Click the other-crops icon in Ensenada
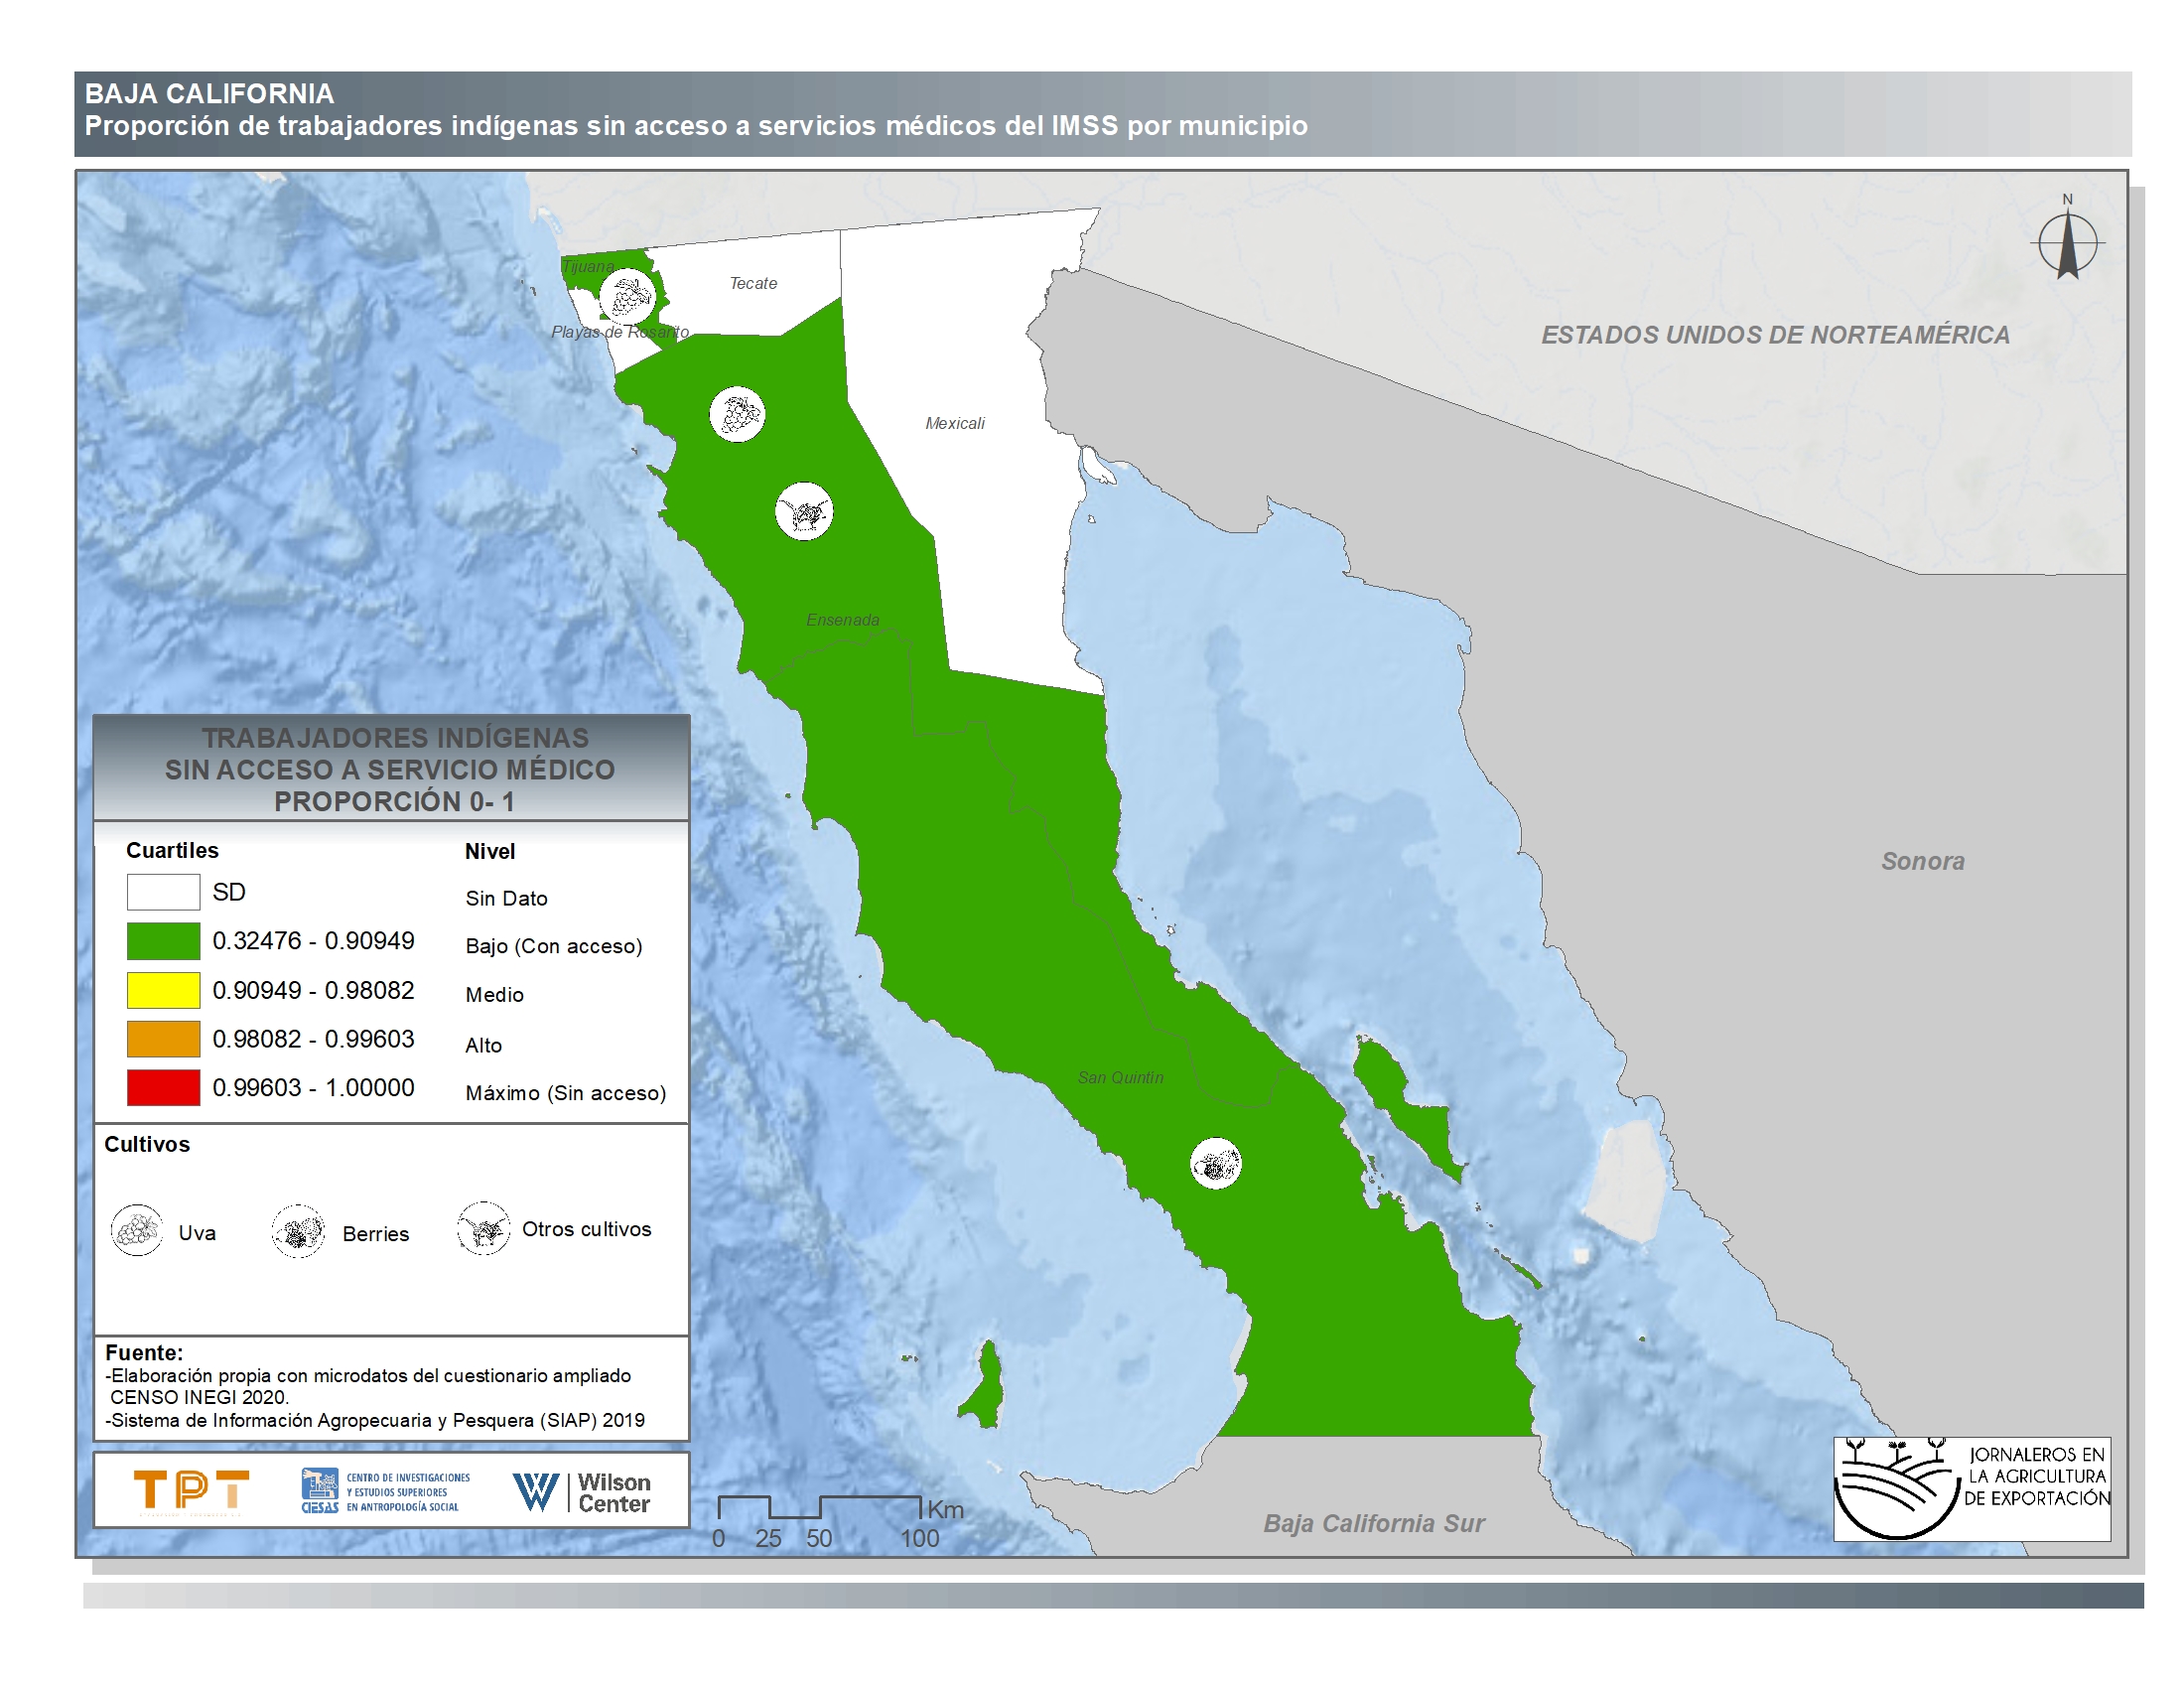2184x1688 pixels. click(804, 512)
